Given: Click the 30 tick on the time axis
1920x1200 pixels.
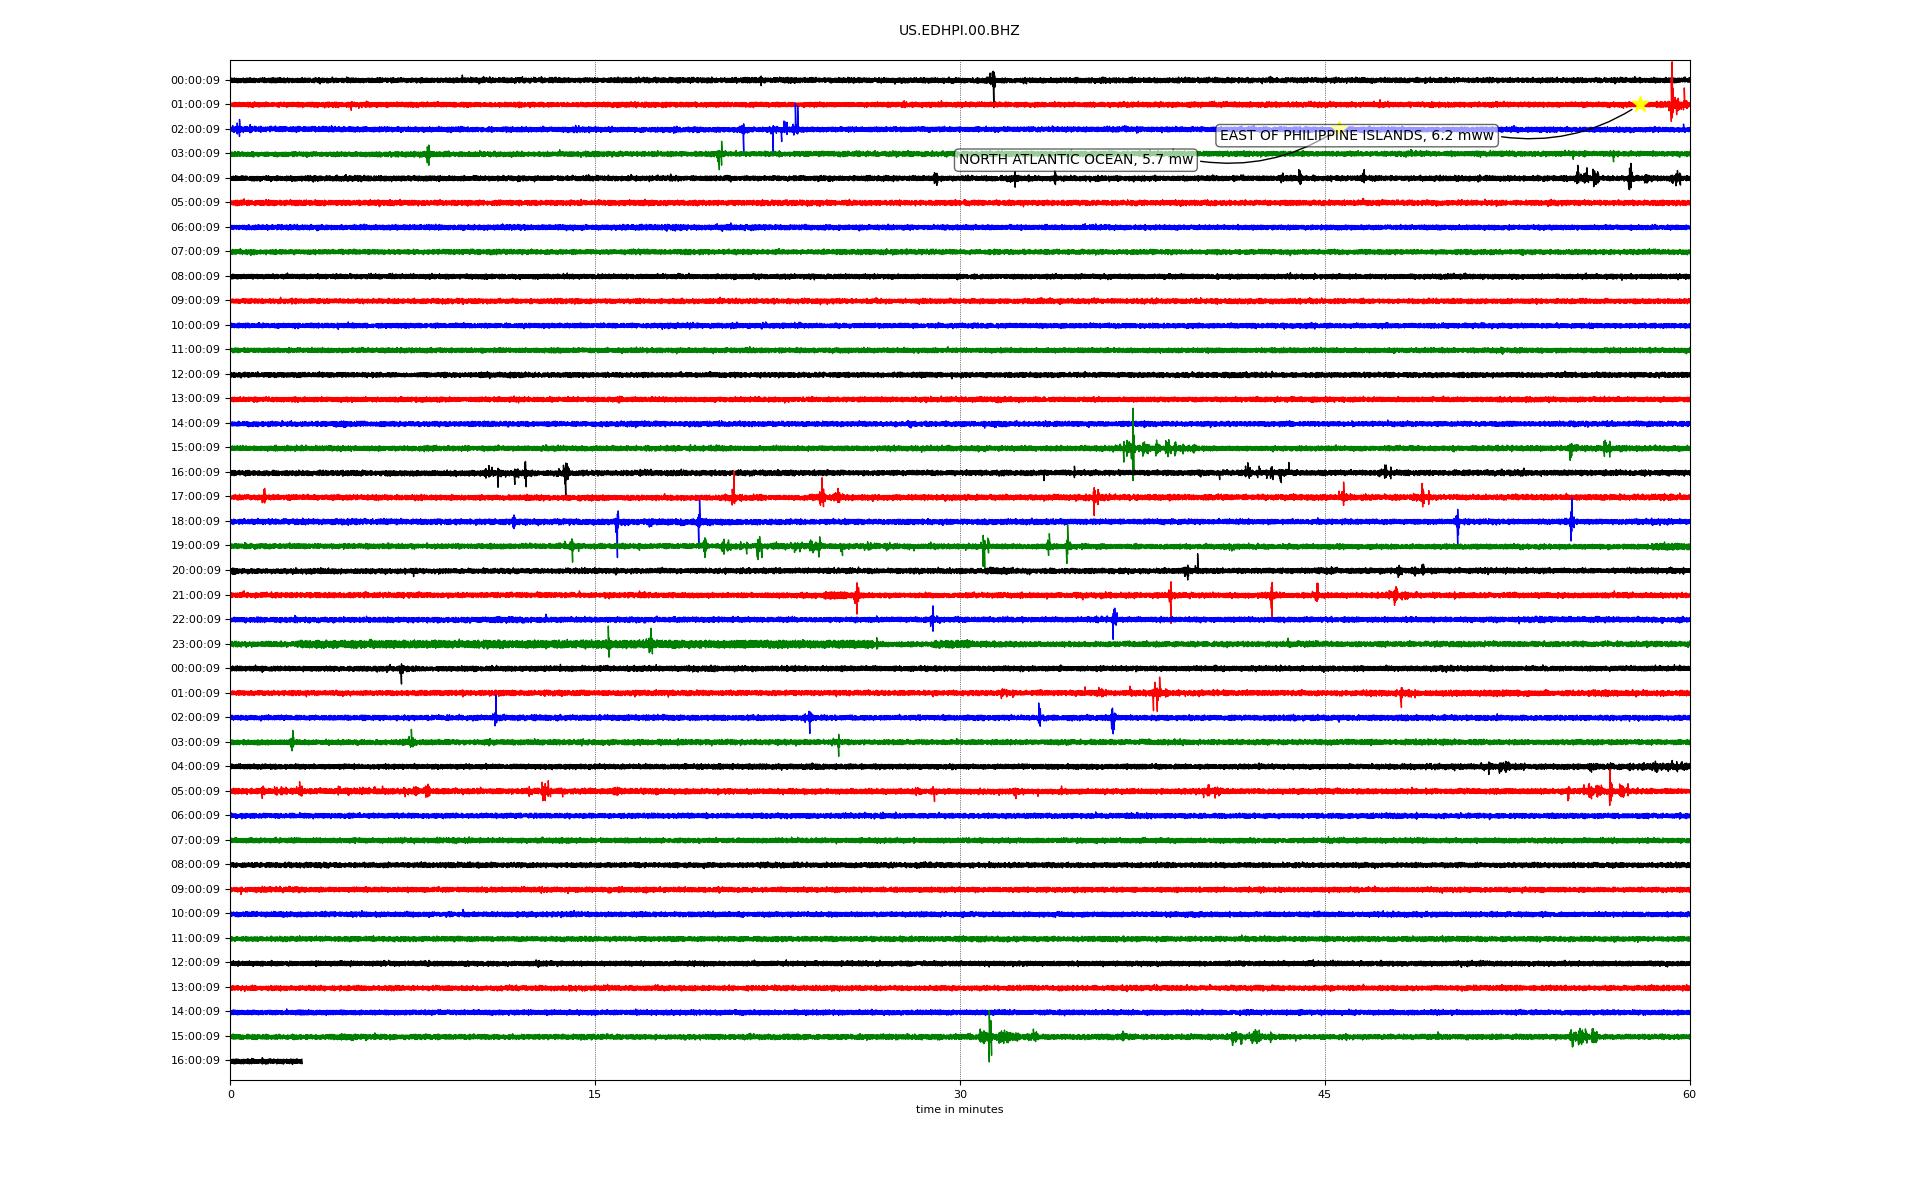Looking at the screenshot, I should point(960,1094).
